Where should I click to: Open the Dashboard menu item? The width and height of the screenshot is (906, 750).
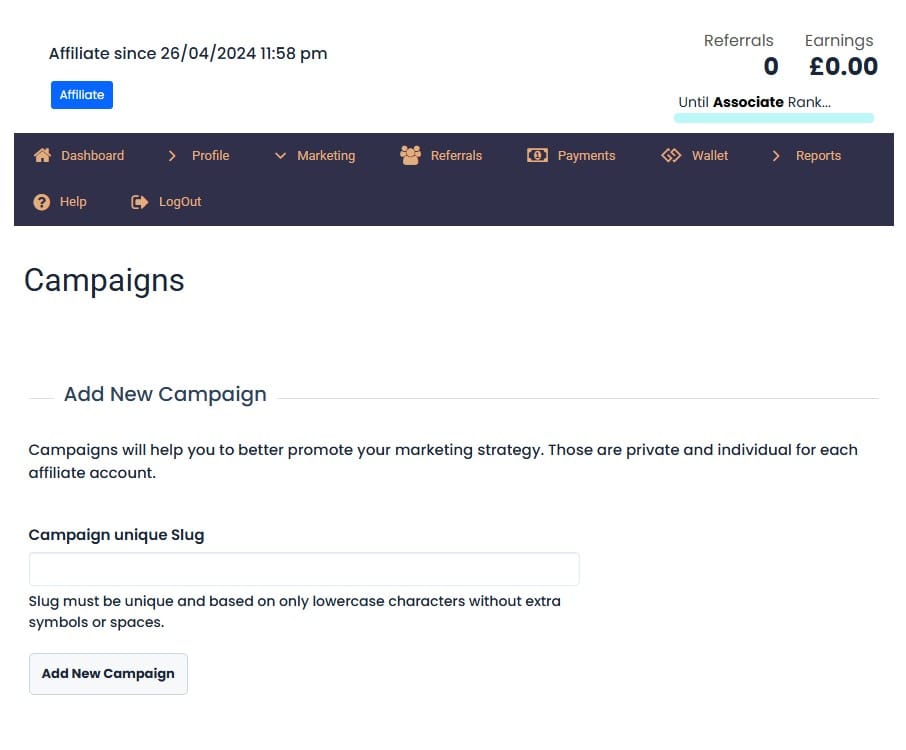click(92, 155)
